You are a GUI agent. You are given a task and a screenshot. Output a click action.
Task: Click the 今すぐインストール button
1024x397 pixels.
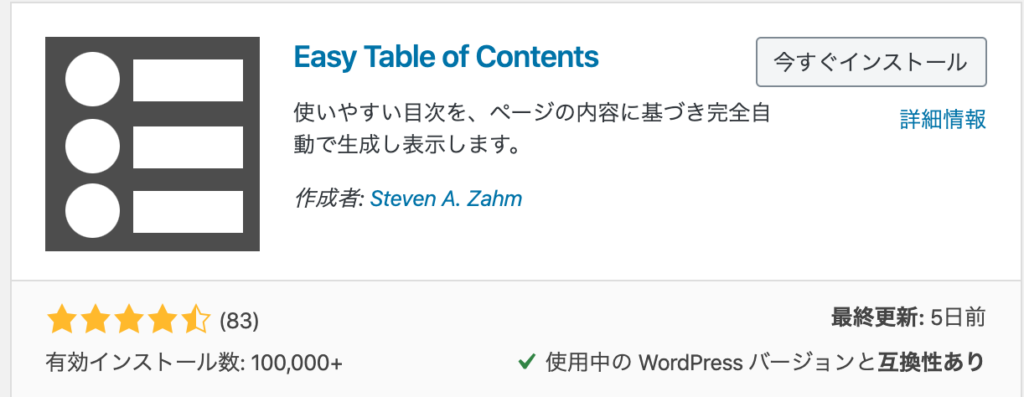click(871, 62)
